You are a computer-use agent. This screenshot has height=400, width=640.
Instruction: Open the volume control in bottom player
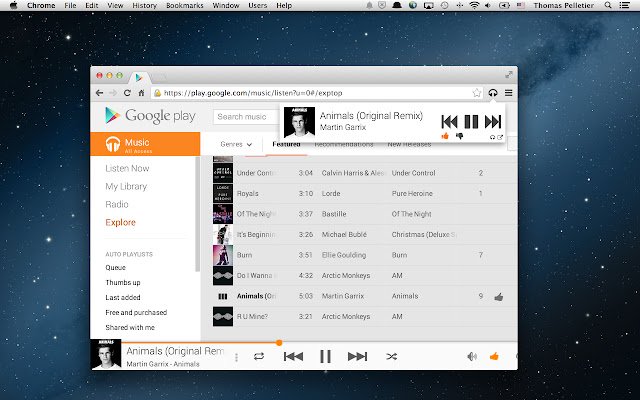pos(472,356)
